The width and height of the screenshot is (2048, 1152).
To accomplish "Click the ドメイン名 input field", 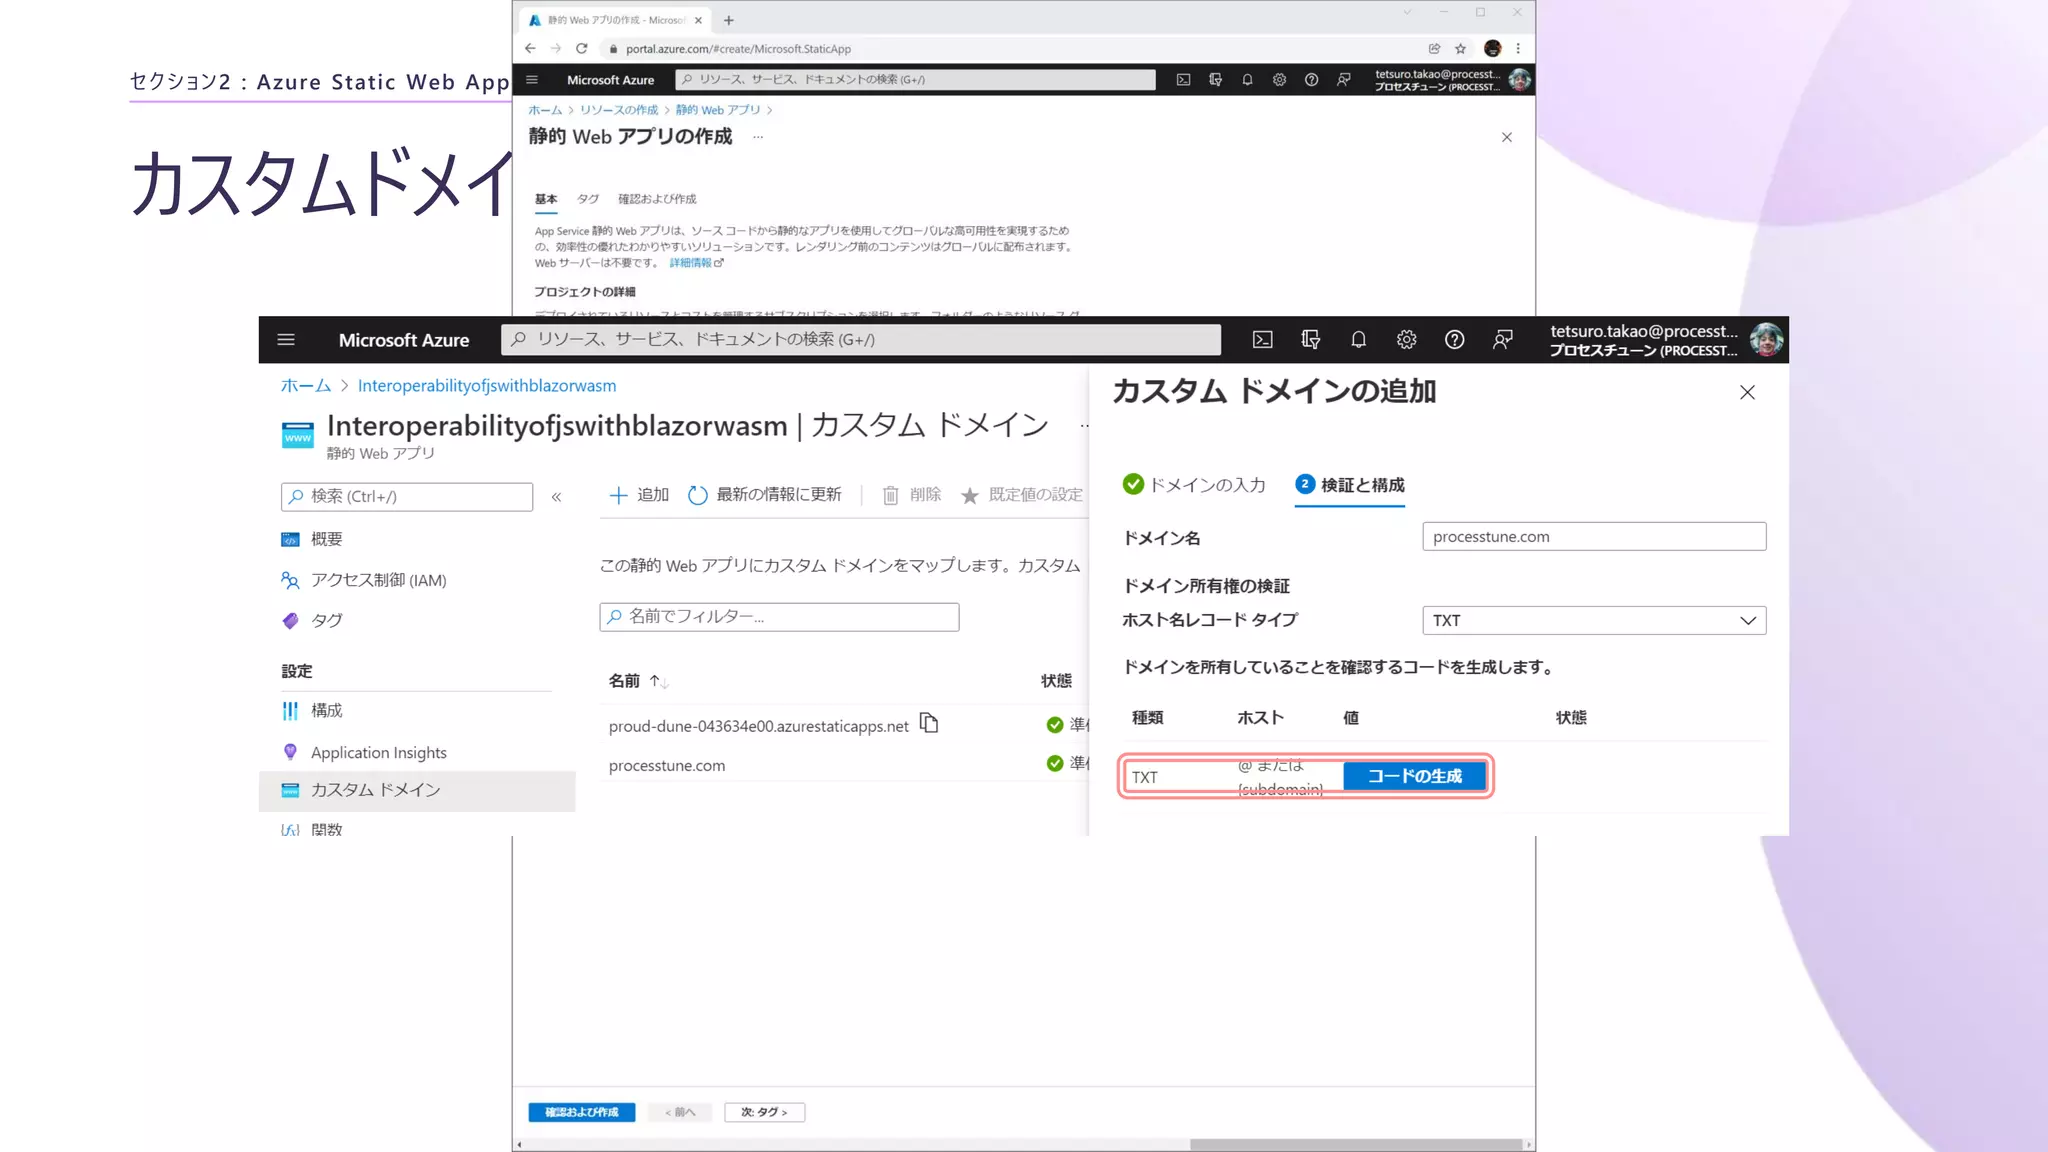I will tap(1593, 537).
